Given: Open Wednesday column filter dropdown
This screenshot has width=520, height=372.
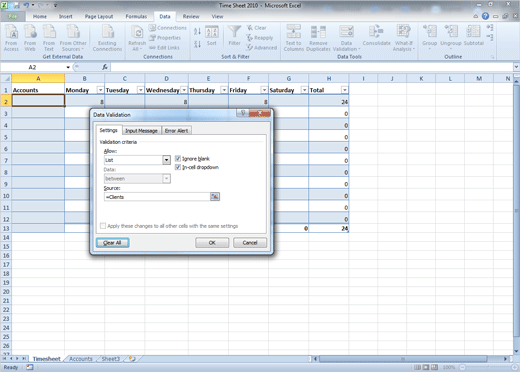Looking at the screenshot, I should [x=184, y=90].
